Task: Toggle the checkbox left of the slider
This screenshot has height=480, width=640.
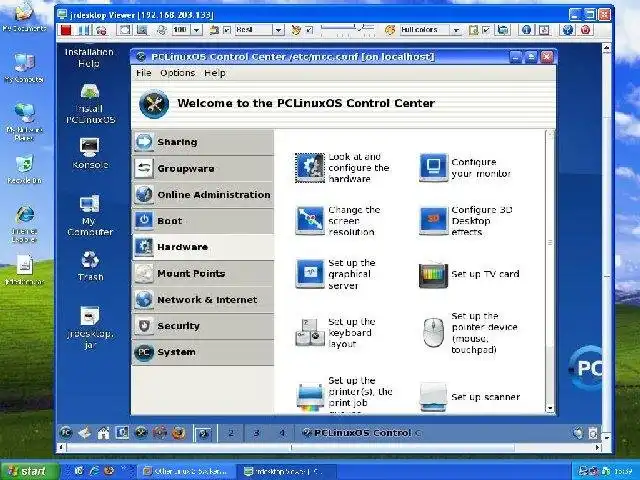Action: click(x=309, y=30)
